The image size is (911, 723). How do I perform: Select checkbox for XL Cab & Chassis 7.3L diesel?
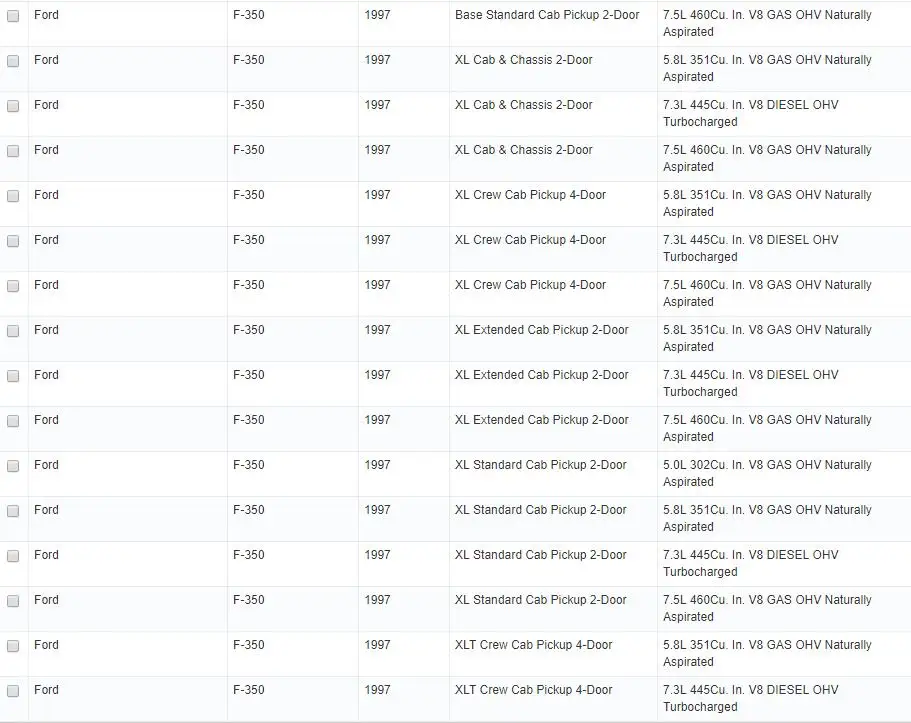pos(13,106)
